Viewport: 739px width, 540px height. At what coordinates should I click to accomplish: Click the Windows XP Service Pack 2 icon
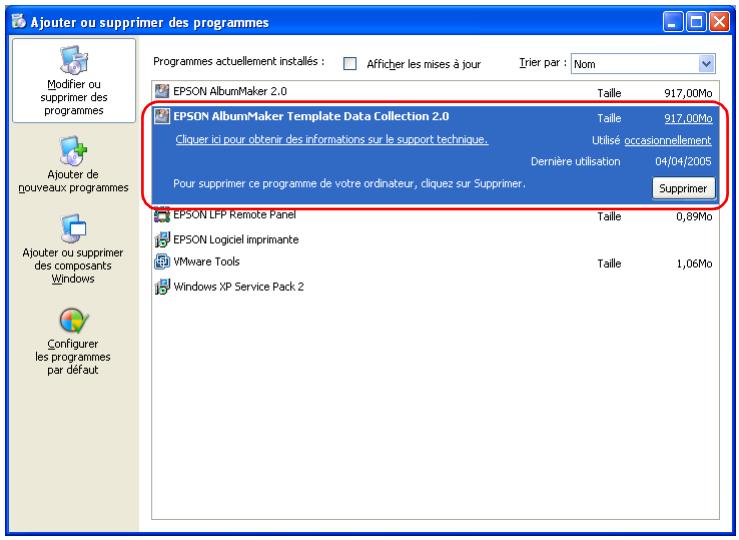click(x=162, y=286)
